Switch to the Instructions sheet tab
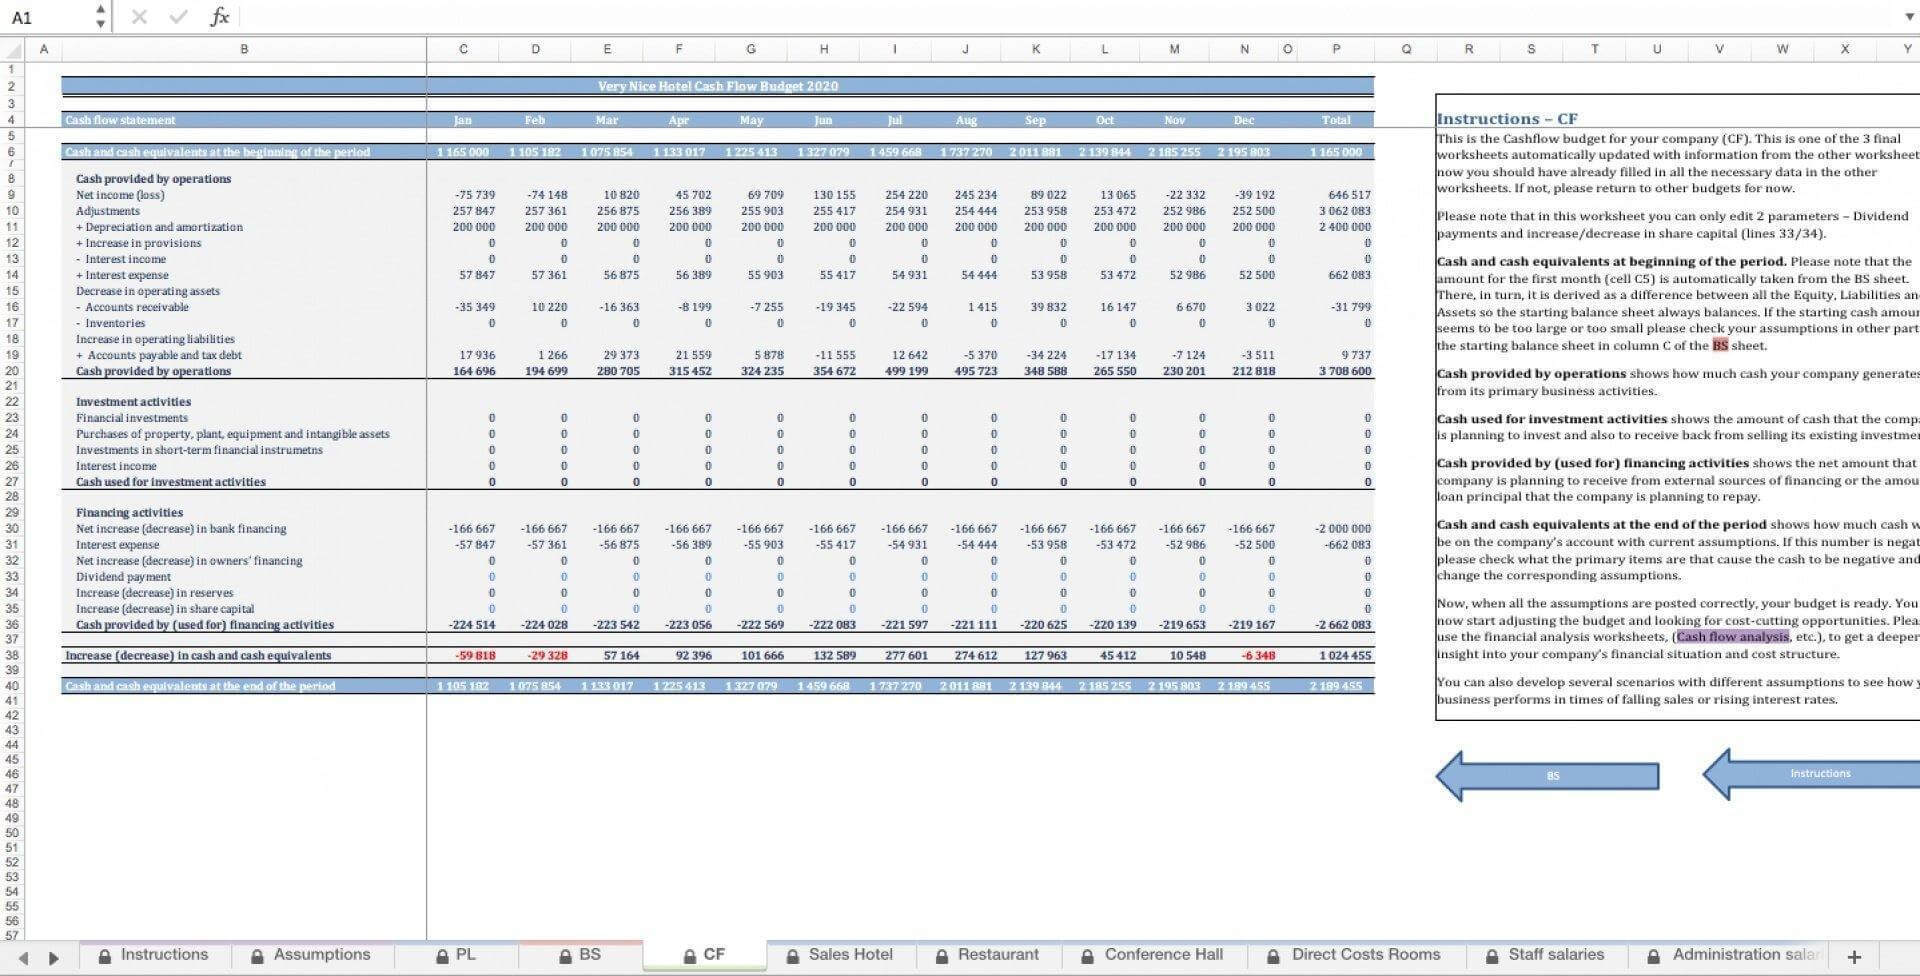Screen dimensions: 1920x976 [155, 955]
